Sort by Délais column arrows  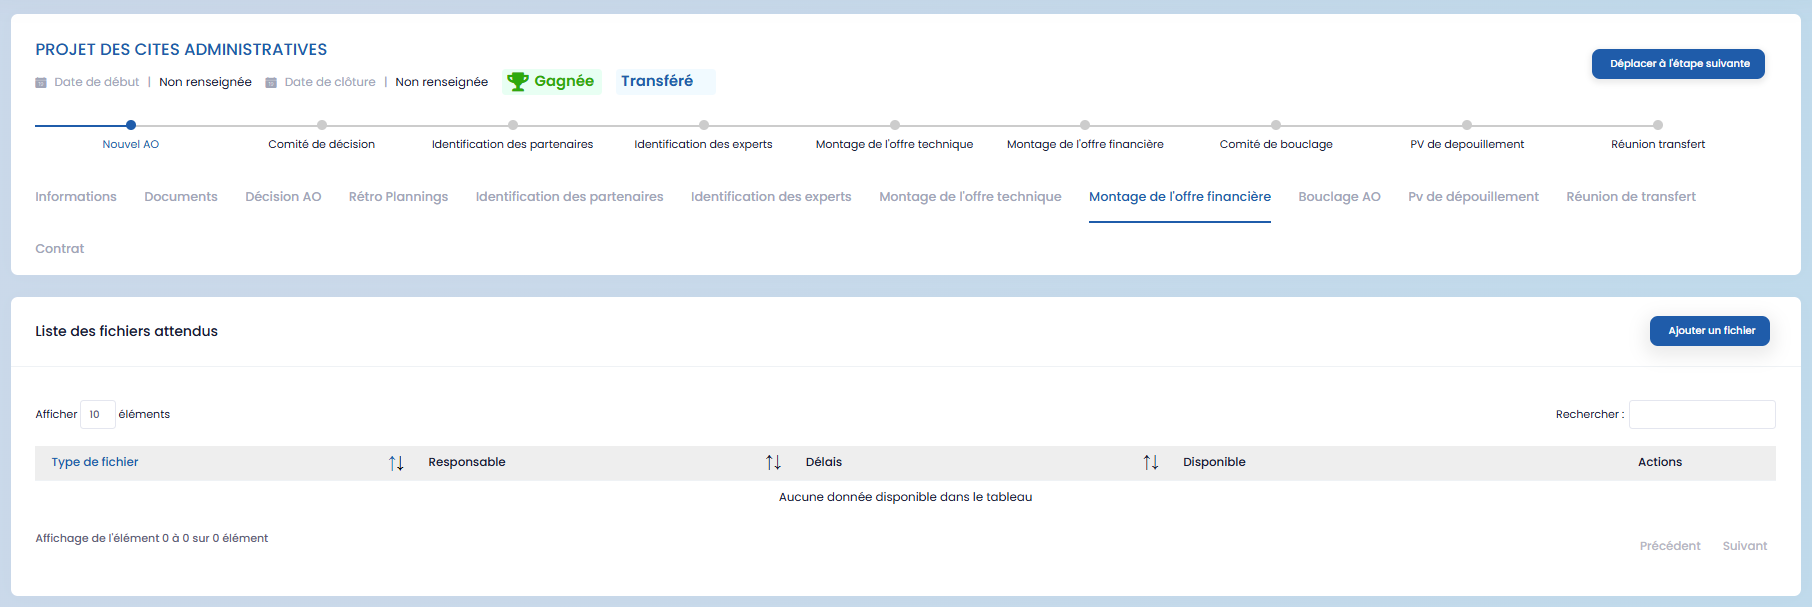coord(1151,463)
